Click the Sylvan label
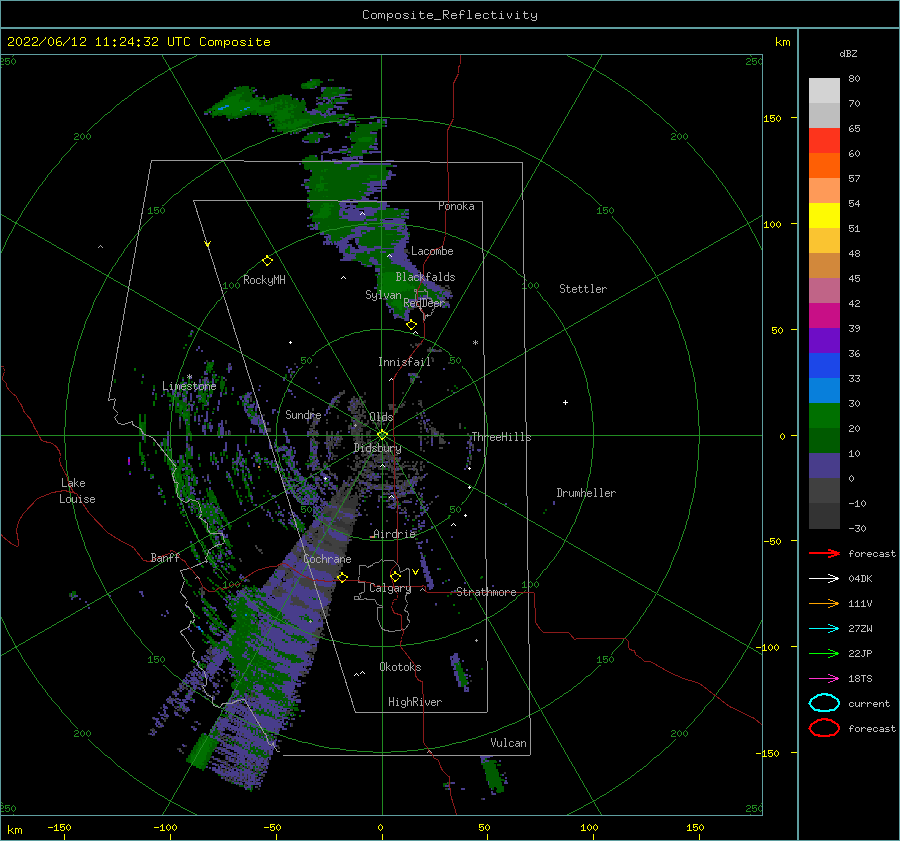This screenshot has height=841, width=900. 383,295
